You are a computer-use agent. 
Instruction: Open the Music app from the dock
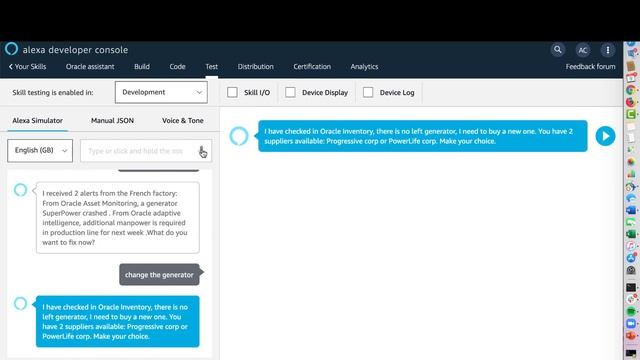pos(631,246)
